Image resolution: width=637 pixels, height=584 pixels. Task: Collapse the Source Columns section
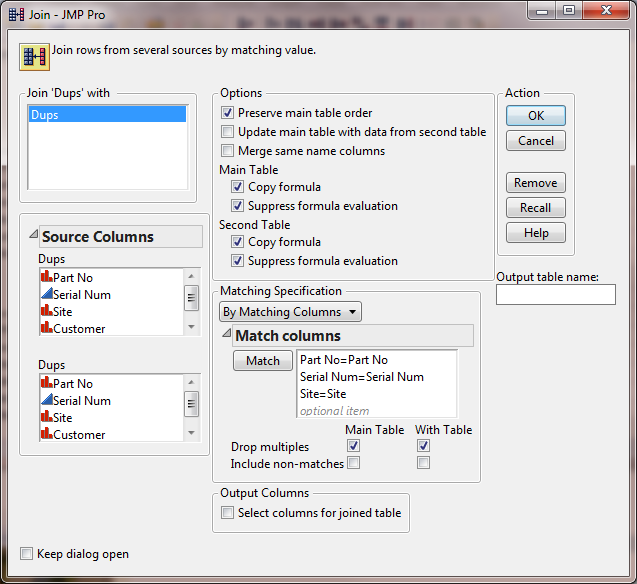pyautogui.click(x=34, y=234)
